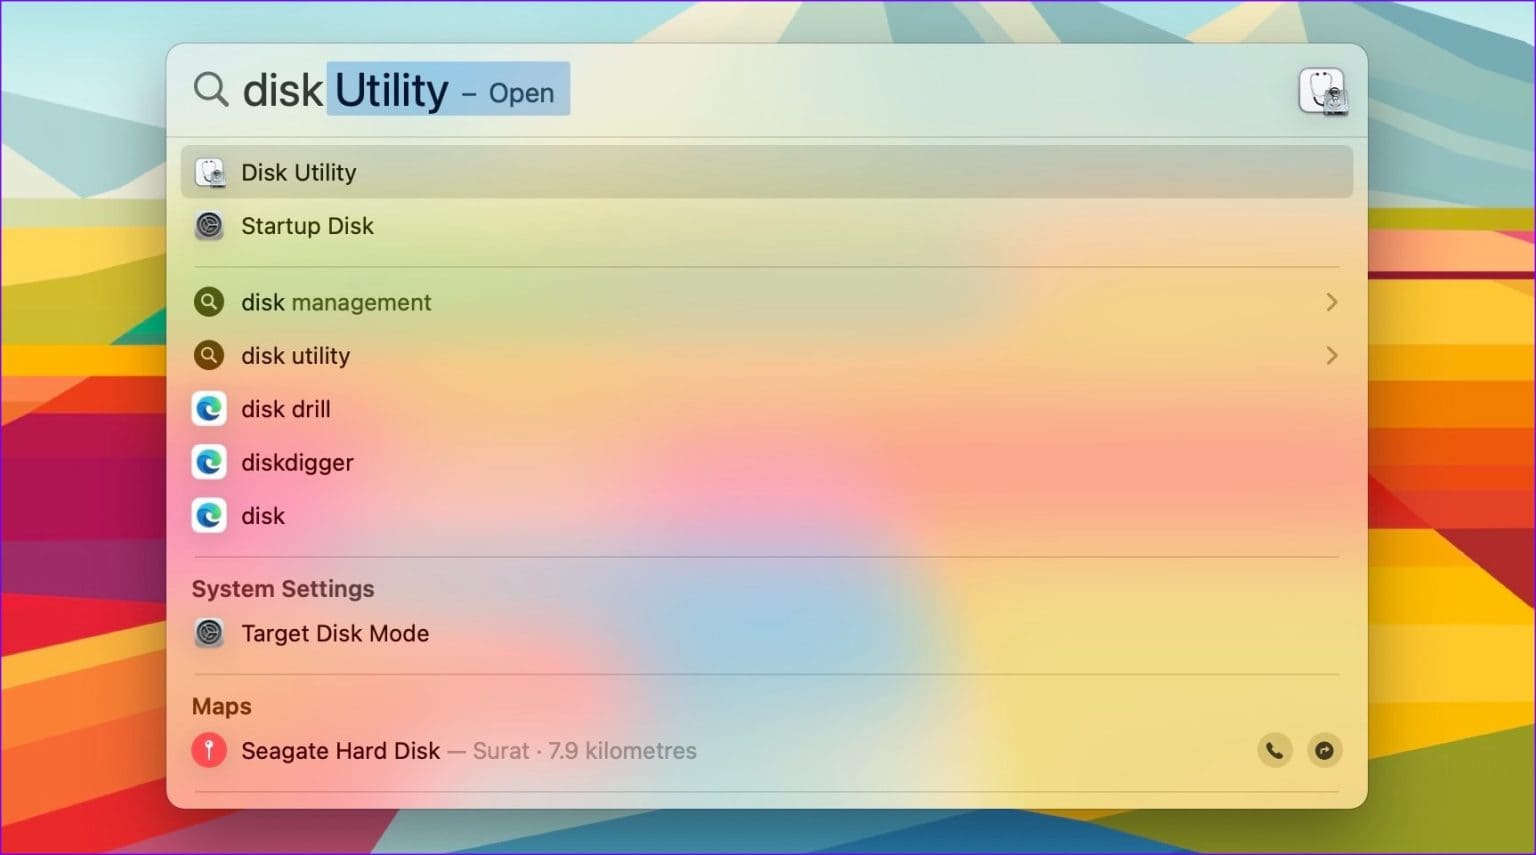Open the Startup Disk result
This screenshot has width=1536, height=855.
point(767,226)
